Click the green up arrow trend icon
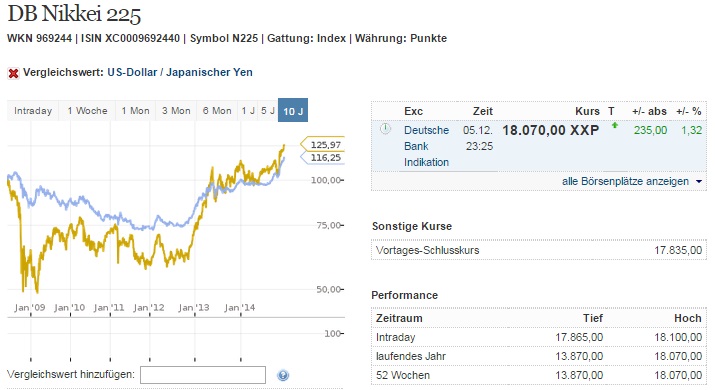This screenshot has width=715, height=390. pos(615,125)
